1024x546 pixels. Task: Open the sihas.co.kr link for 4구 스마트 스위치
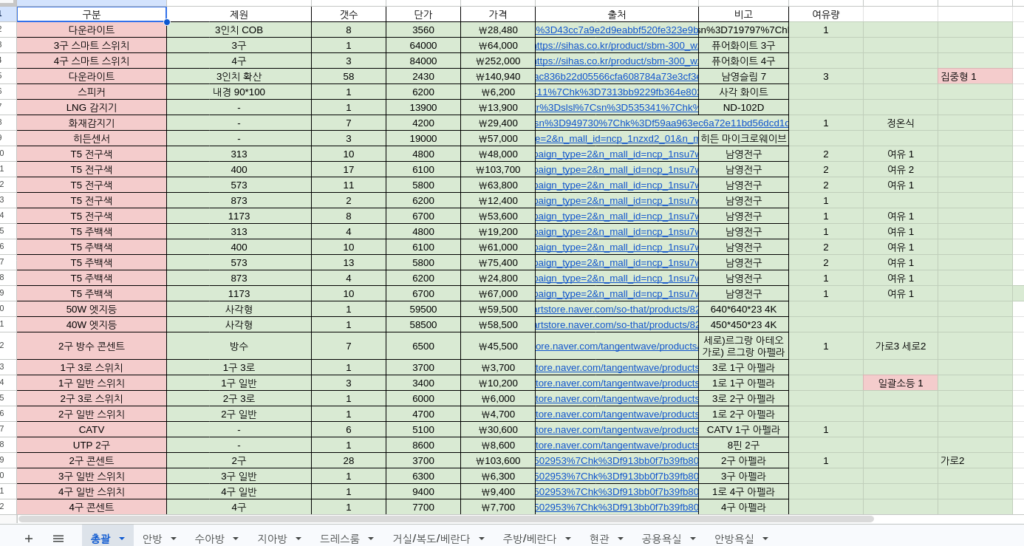(616, 61)
